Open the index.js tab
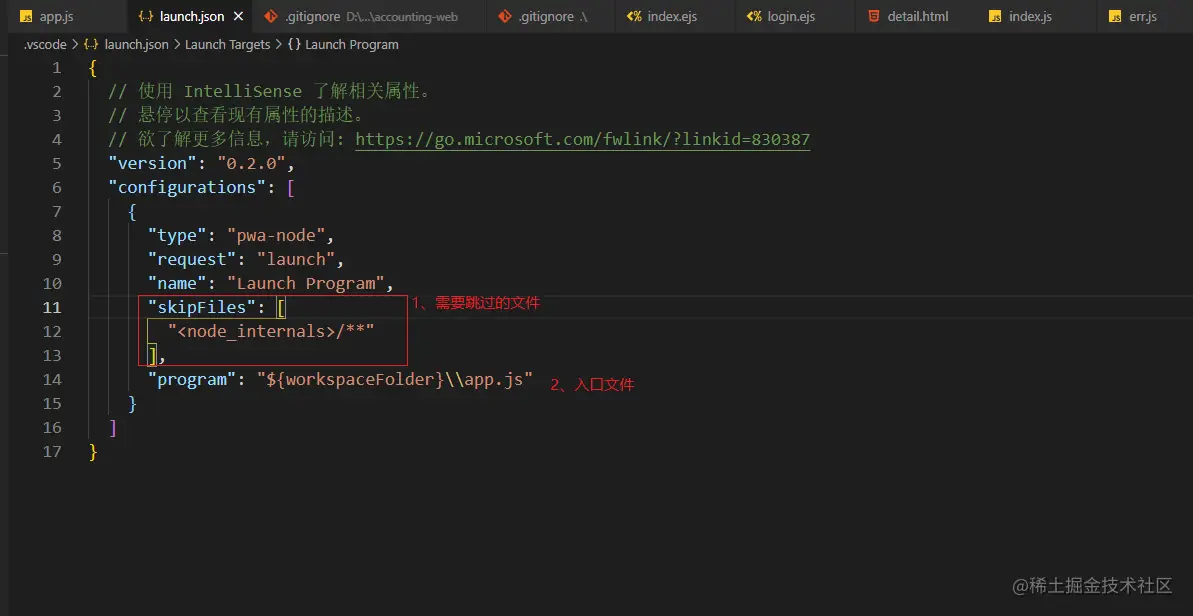Viewport: 1193px width, 616px height. (1038, 16)
